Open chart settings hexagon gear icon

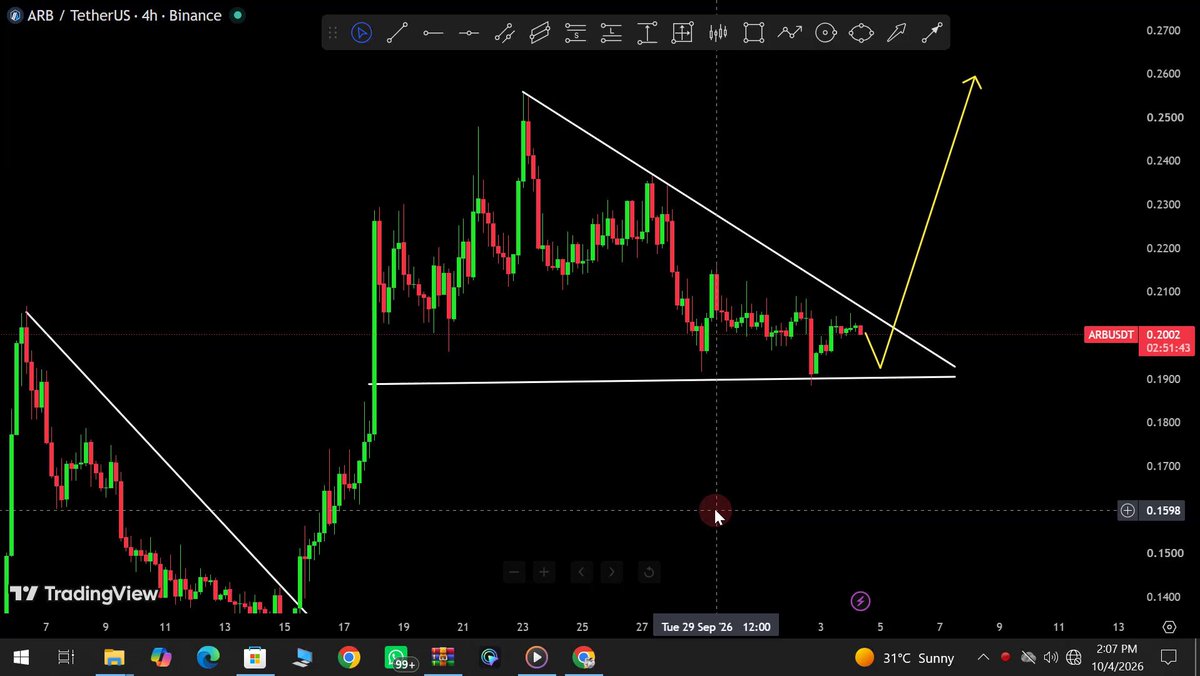(1169, 627)
